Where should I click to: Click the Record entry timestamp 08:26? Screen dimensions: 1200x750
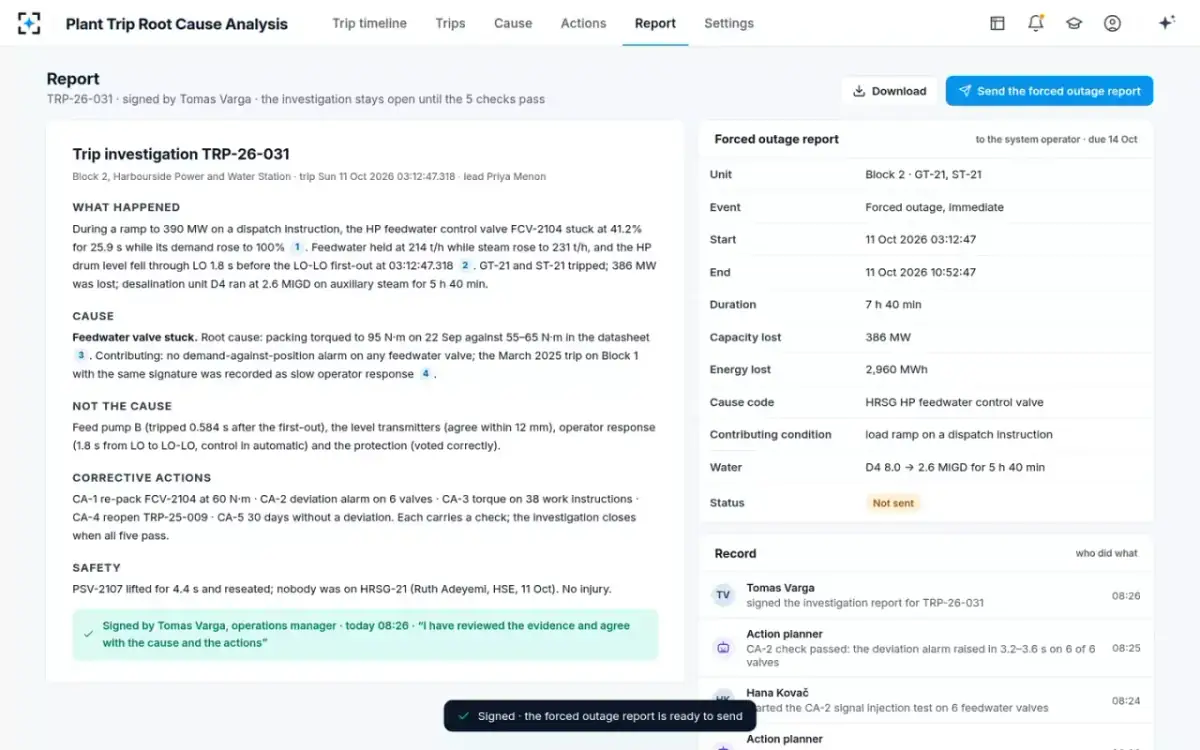pos(1126,595)
